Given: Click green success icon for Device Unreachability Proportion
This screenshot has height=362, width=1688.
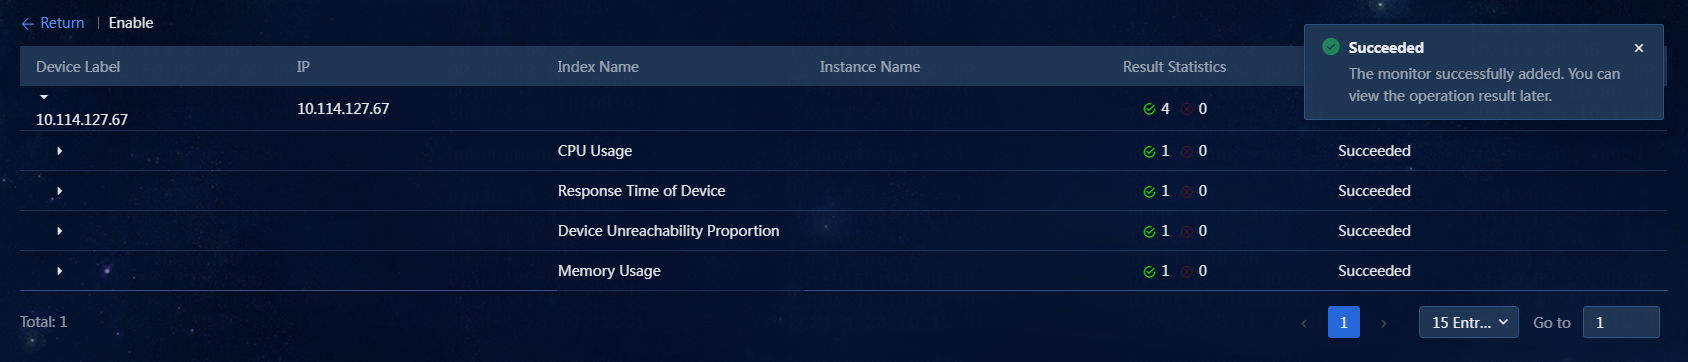Looking at the screenshot, I should [x=1149, y=231].
